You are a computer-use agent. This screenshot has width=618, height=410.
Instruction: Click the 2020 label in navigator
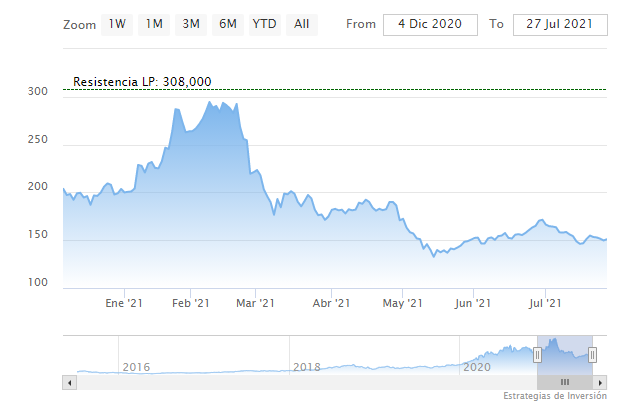click(478, 367)
